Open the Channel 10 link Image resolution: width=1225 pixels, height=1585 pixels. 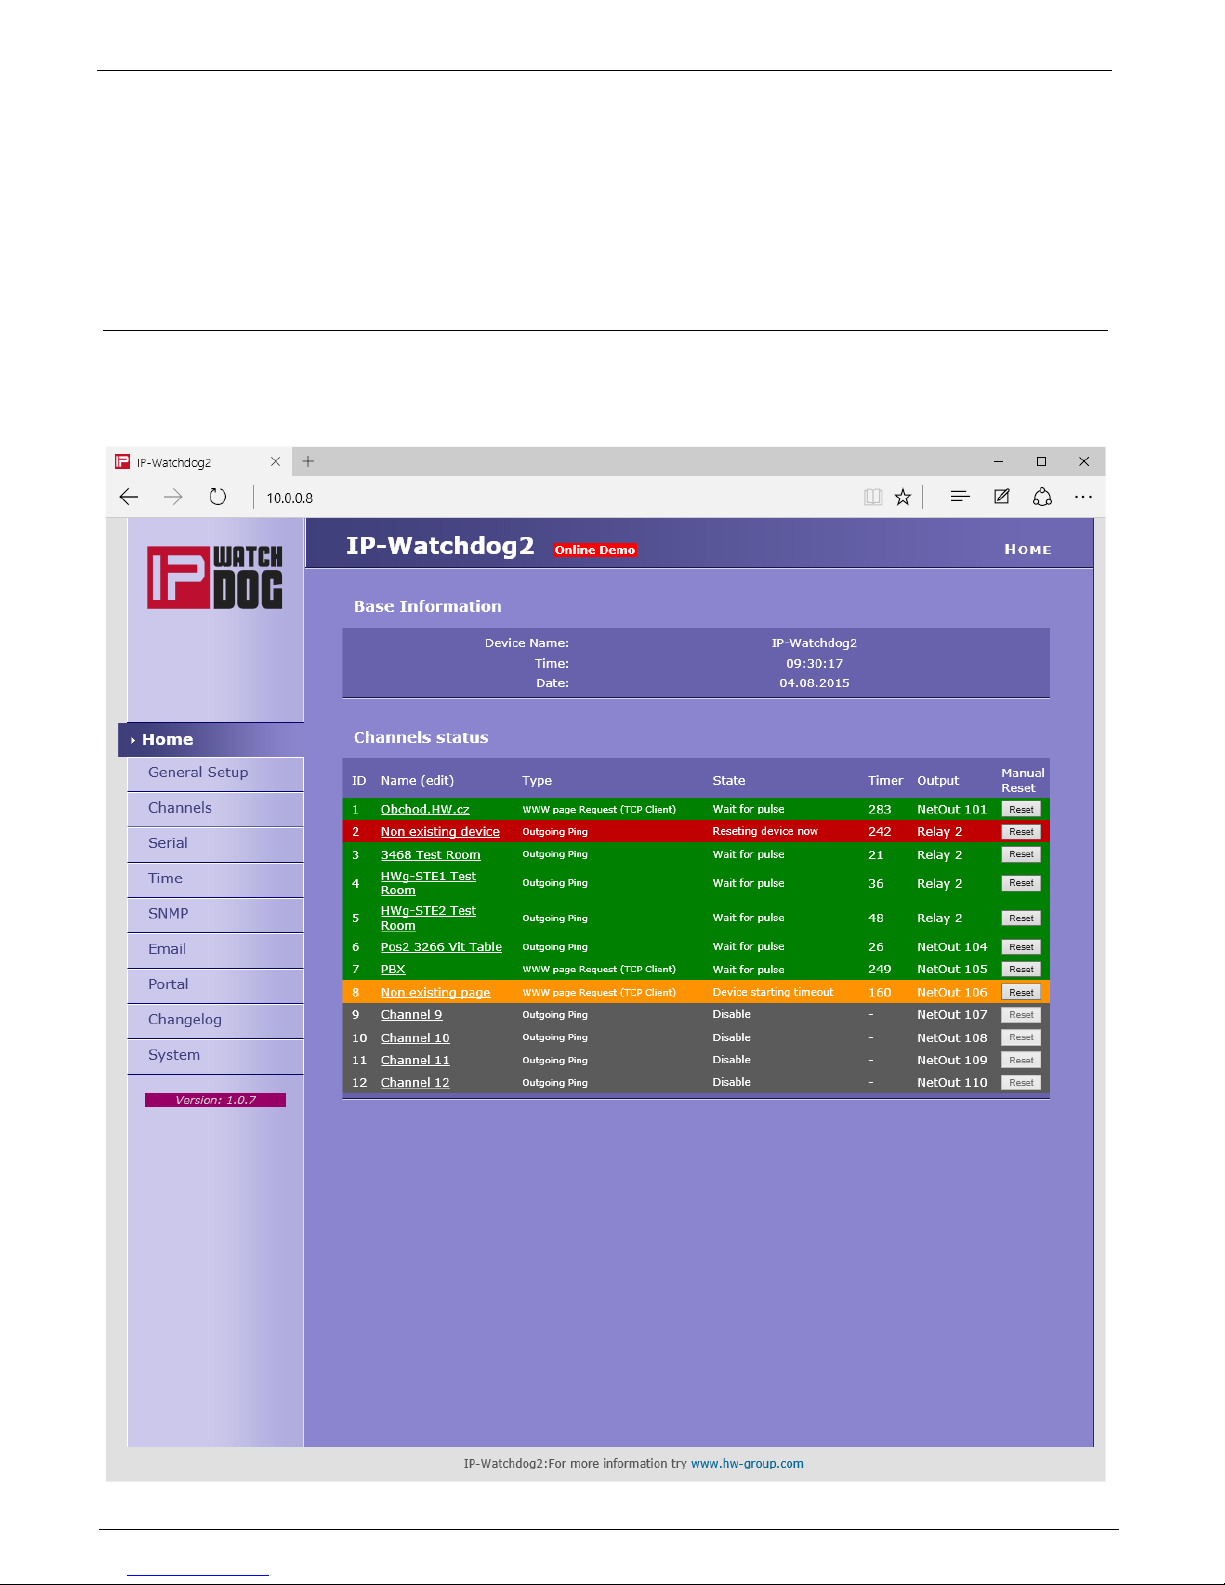[415, 1038]
